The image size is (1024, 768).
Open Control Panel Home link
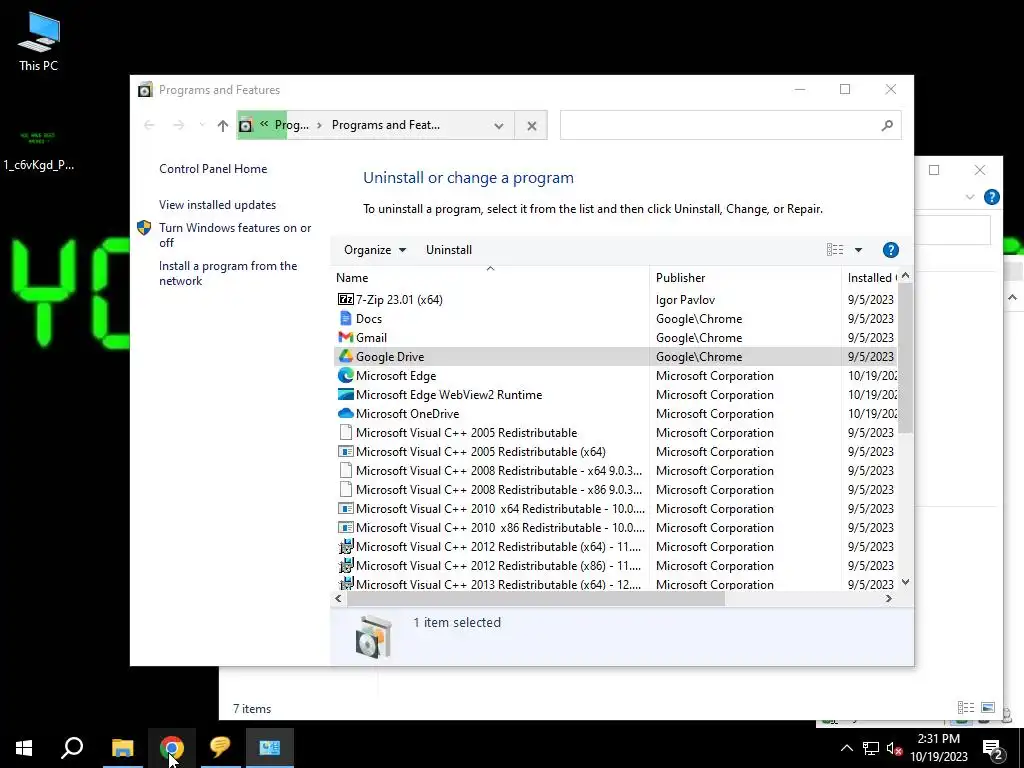[x=213, y=168]
